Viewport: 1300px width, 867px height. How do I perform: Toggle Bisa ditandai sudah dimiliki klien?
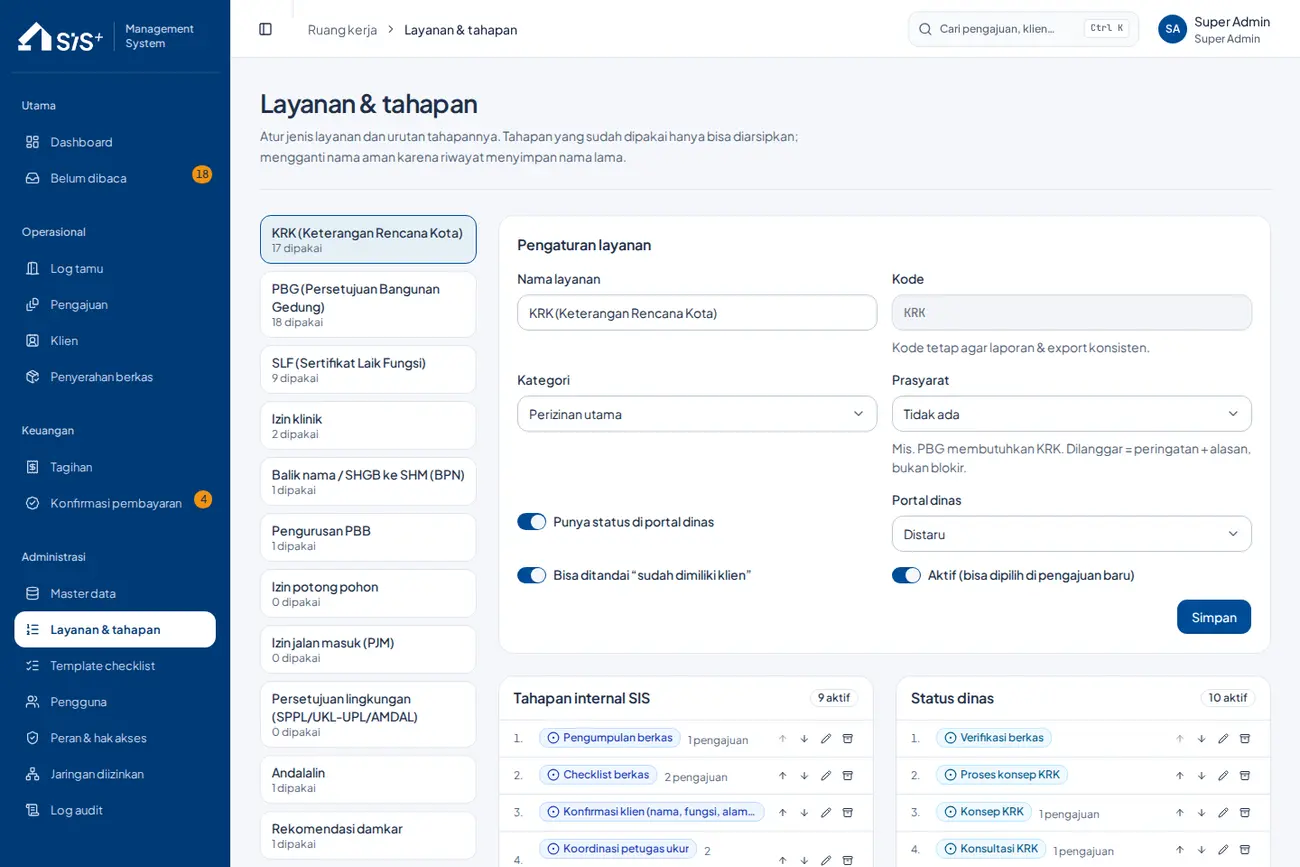click(531, 575)
